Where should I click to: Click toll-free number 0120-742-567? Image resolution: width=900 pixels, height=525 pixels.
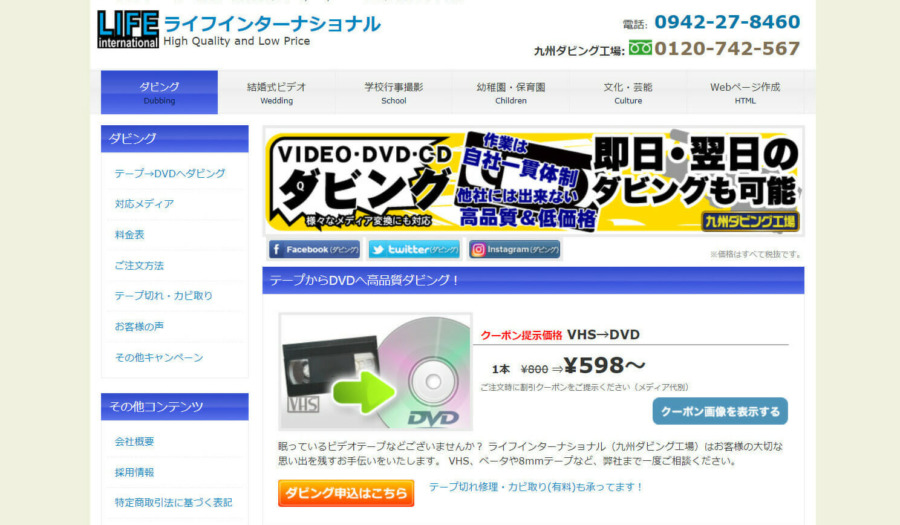tap(727, 48)
